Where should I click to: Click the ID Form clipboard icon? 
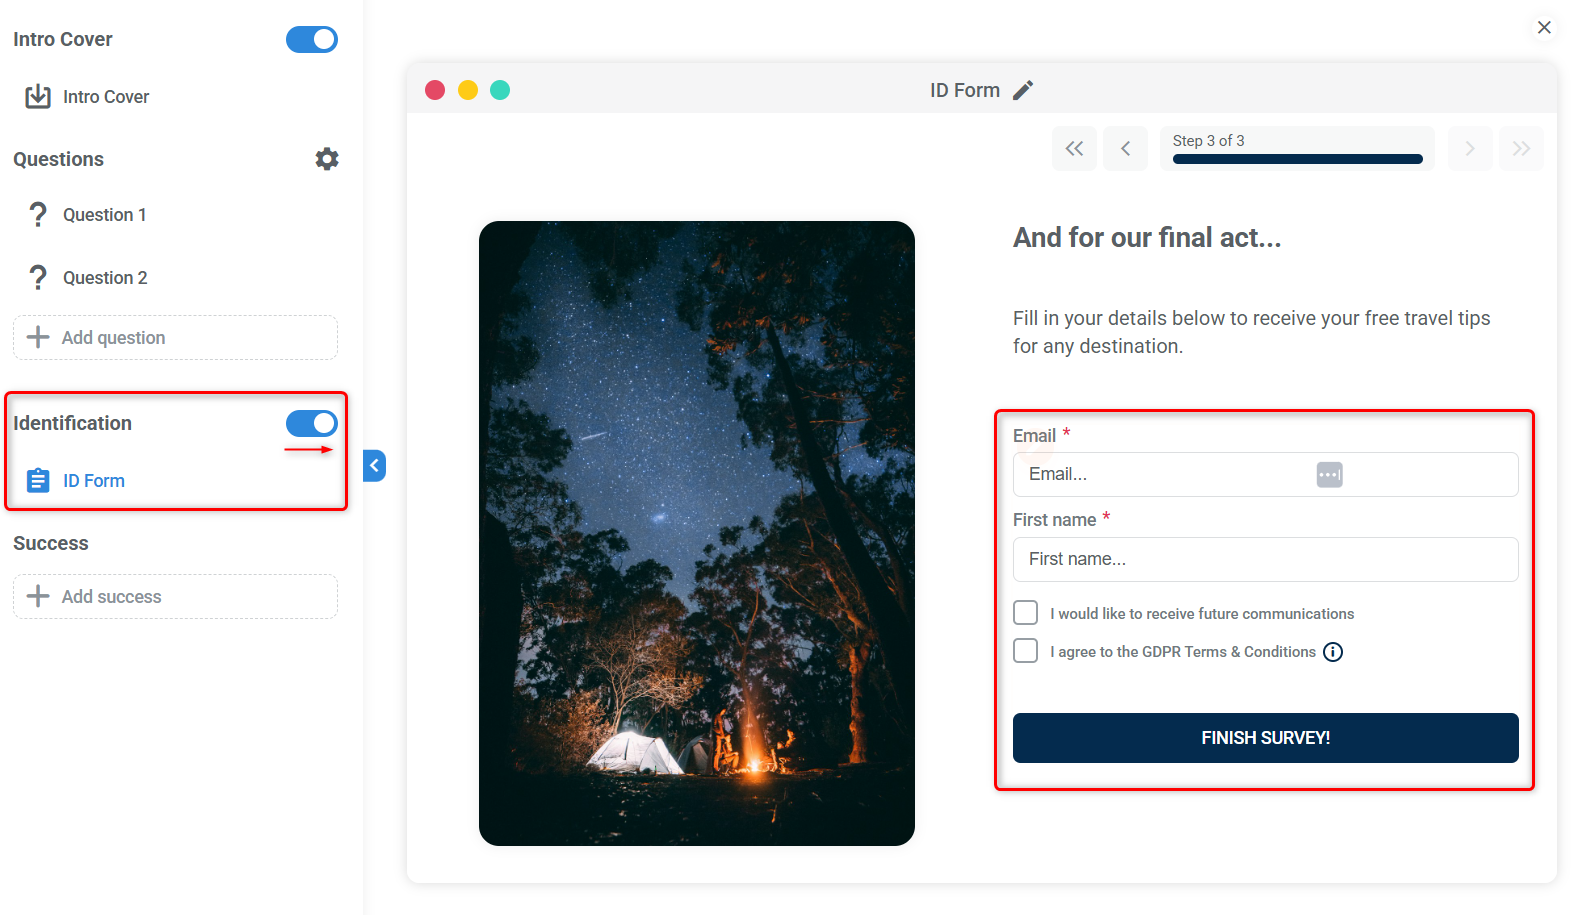38,481
